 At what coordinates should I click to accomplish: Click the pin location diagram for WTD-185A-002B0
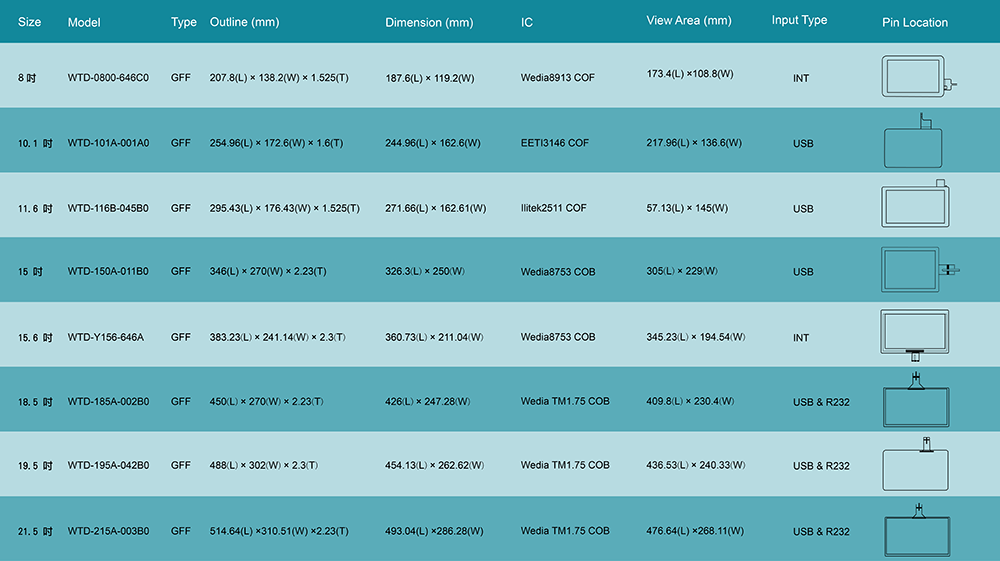916,400
